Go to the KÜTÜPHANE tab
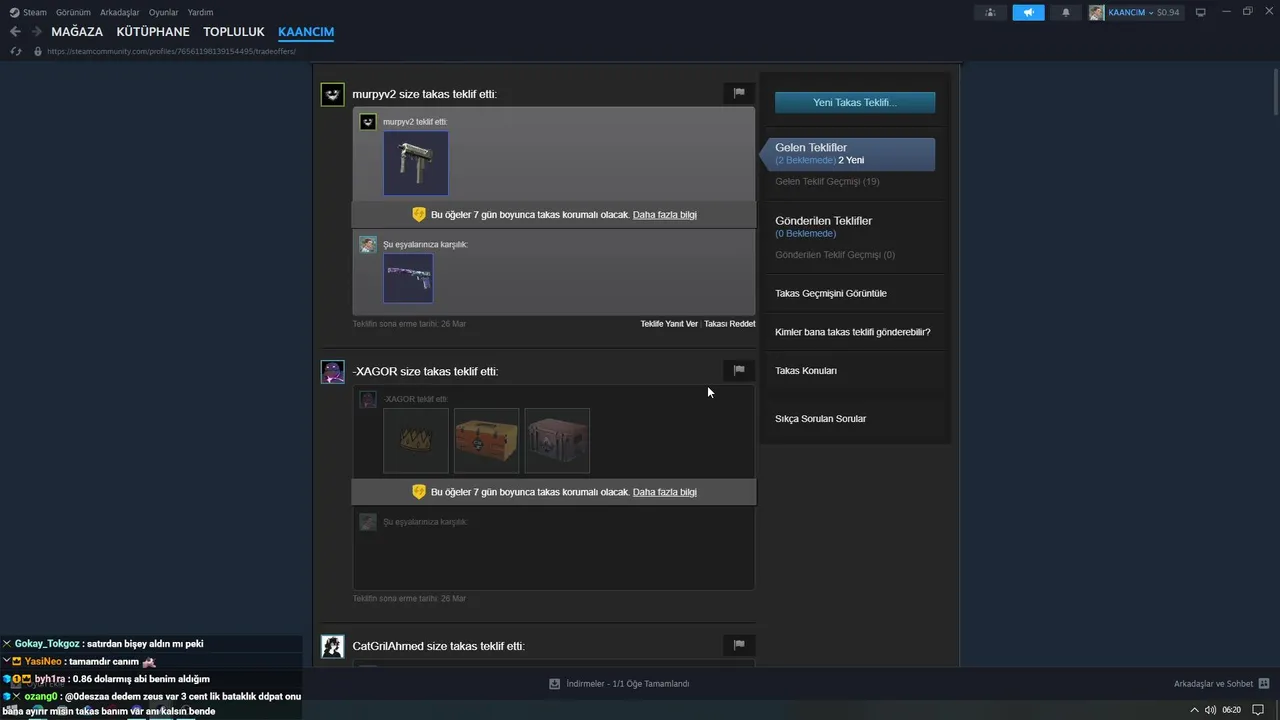The image size is (1280, 720). [x=153, y=32]
